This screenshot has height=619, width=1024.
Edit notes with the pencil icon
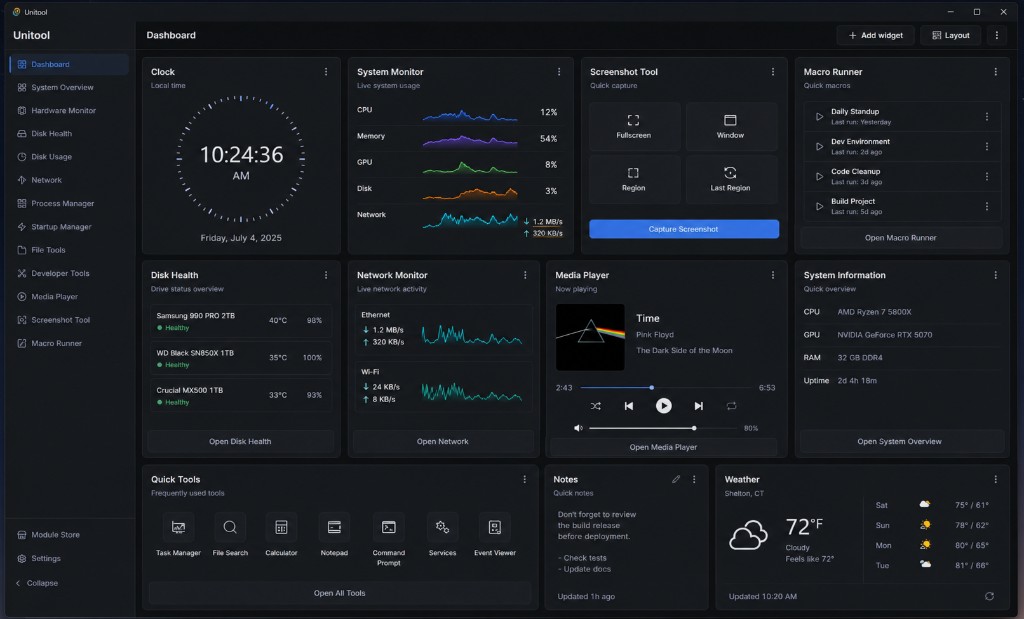[x=676, y=479]
